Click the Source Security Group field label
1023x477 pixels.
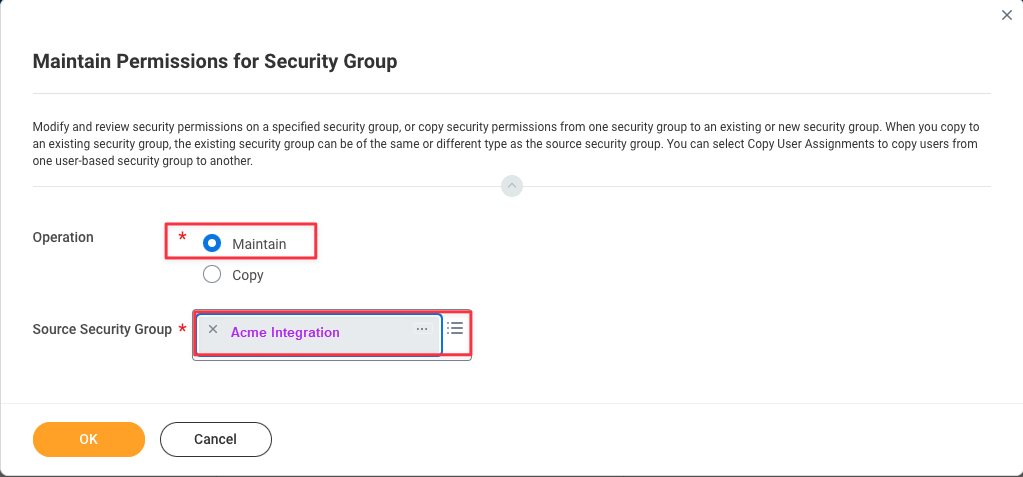(x=102, y=329)
